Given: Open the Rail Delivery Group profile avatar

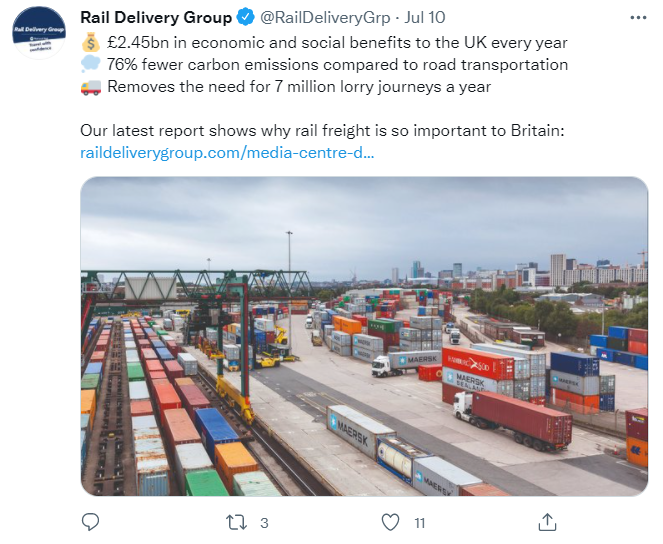Looking at the screenshot, I should coord(38,40).
